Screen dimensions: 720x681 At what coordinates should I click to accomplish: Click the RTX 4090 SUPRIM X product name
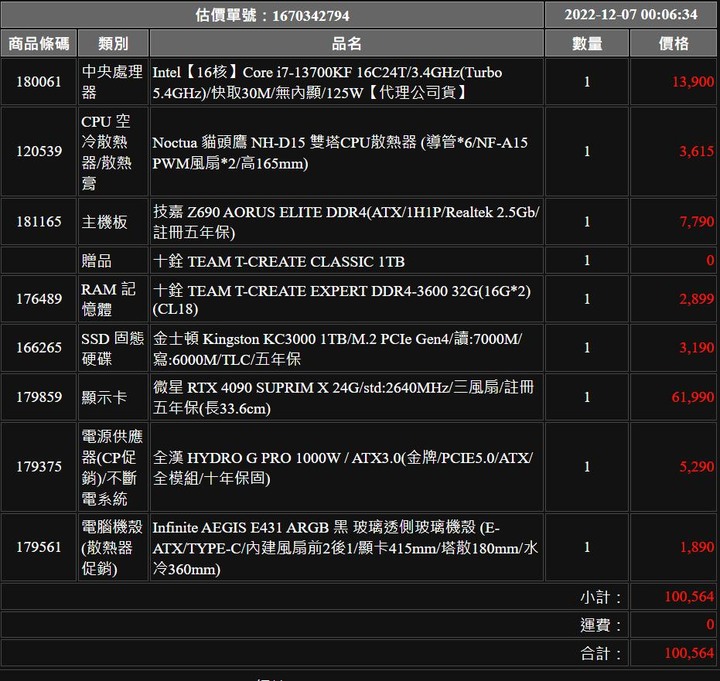[343, 398]
